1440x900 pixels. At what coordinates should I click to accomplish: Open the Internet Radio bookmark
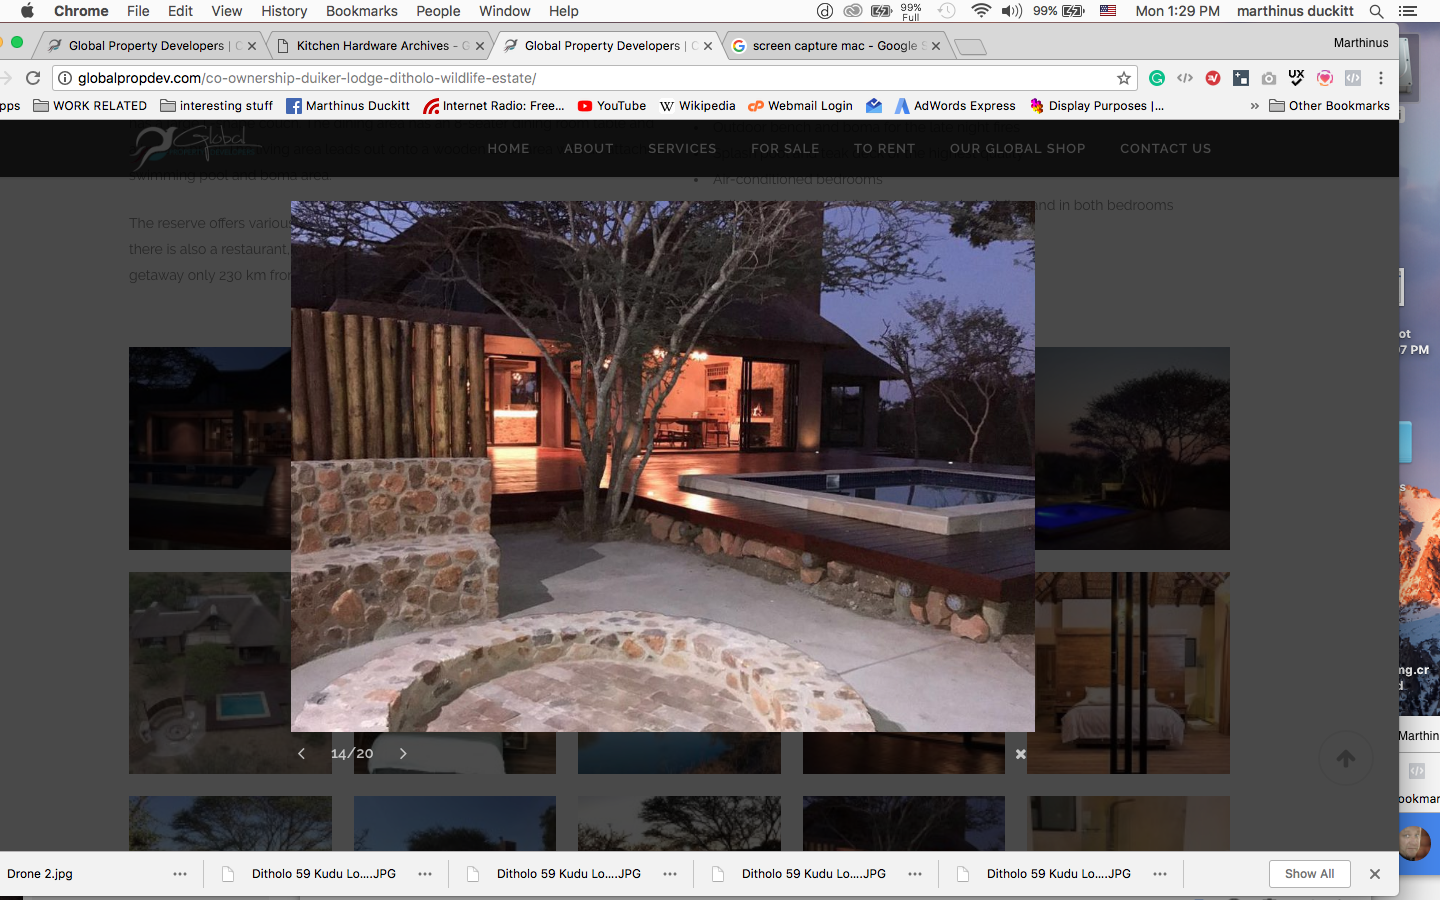pos(494,106)
